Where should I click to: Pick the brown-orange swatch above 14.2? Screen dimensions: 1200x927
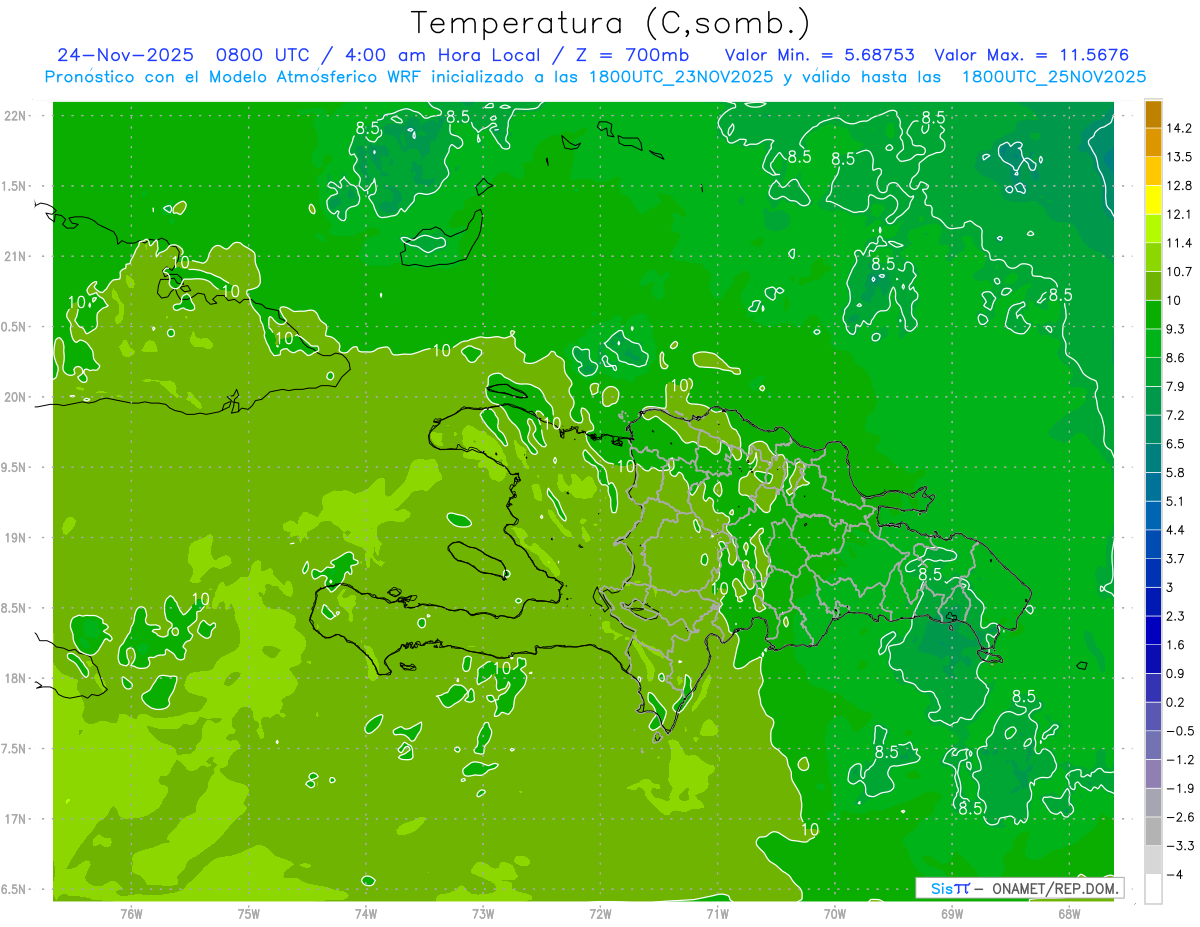(1153, 115)
